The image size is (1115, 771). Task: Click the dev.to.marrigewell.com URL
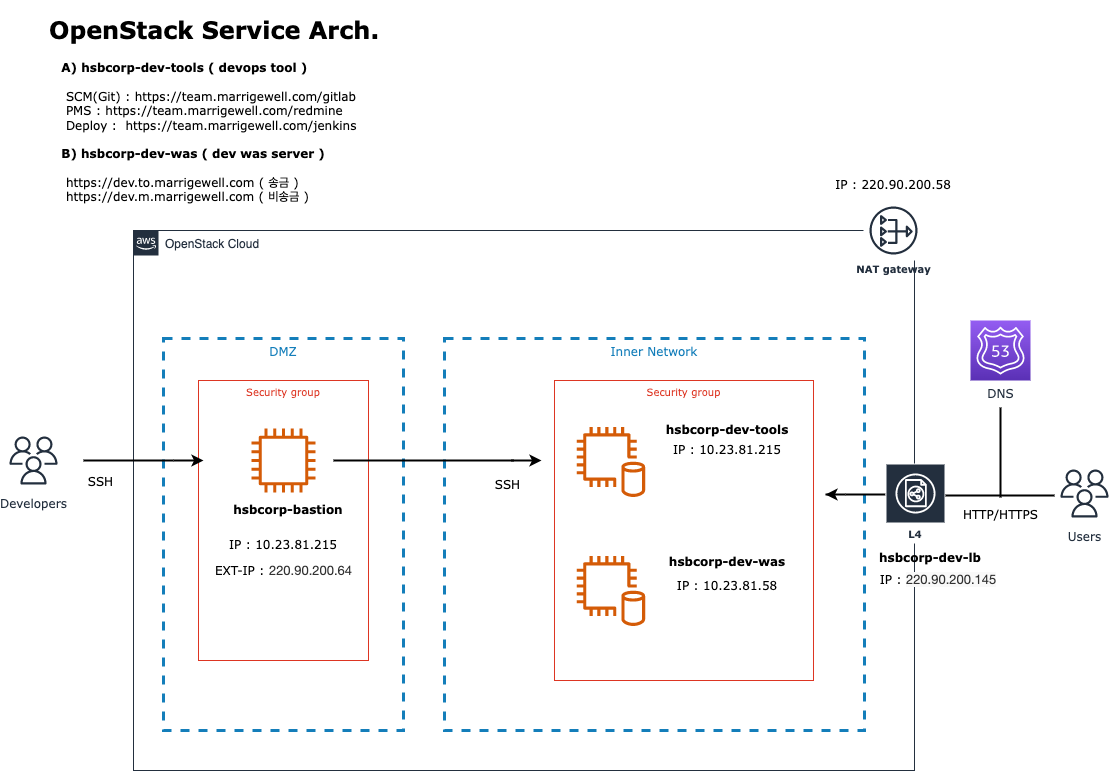tap(160, 183)
